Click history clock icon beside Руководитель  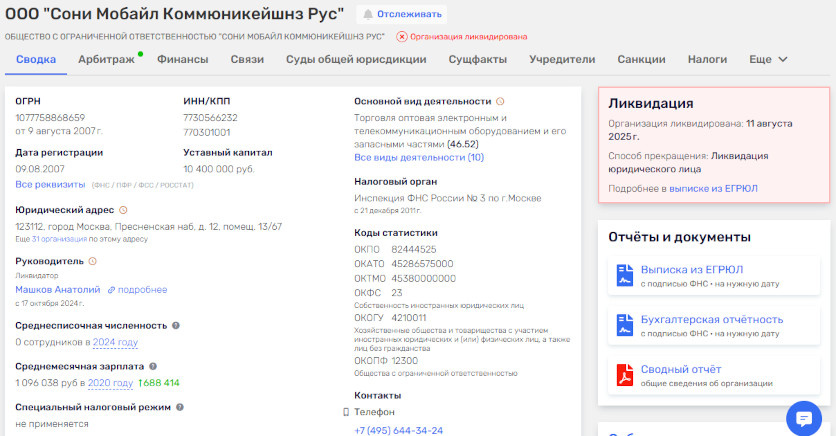(x=93, y=261)
